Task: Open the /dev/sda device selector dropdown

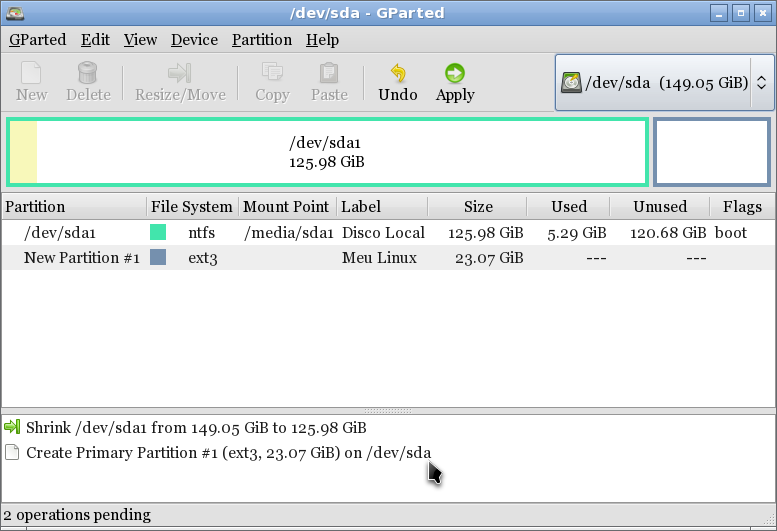Action: [664, 82]
